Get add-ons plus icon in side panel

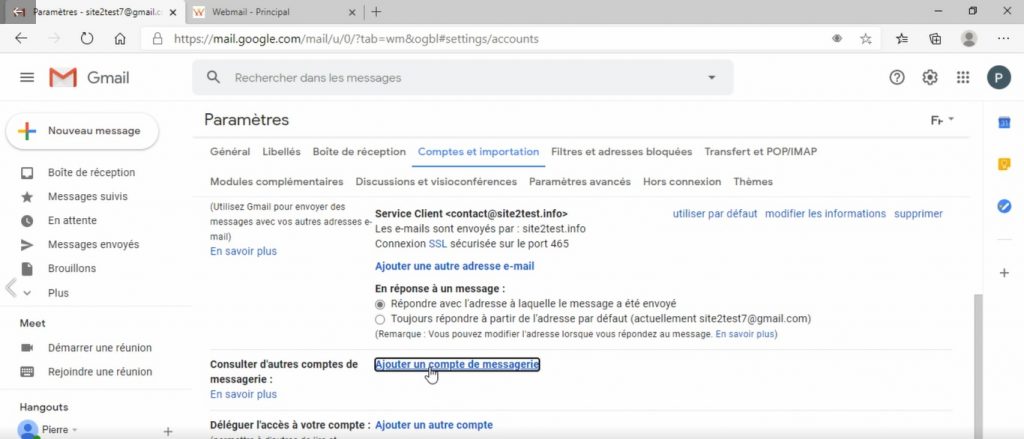pyautogui.click(x=1004, y=273)
